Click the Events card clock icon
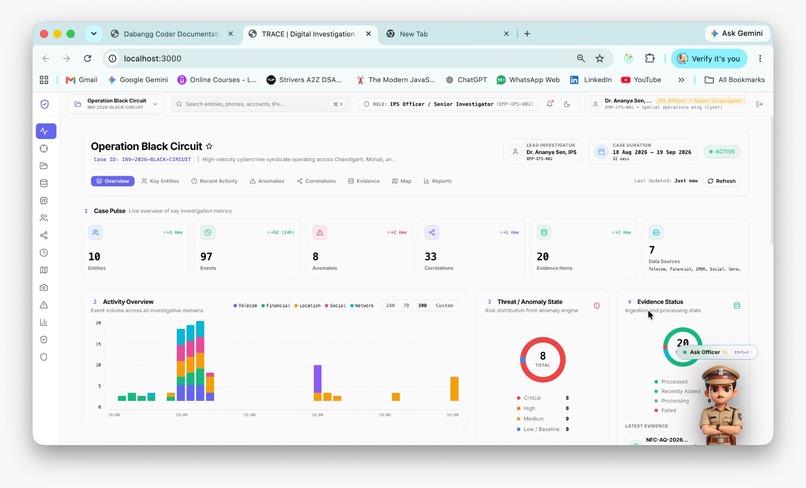Screen dimensions: 806x488 [x=208, y=232]
